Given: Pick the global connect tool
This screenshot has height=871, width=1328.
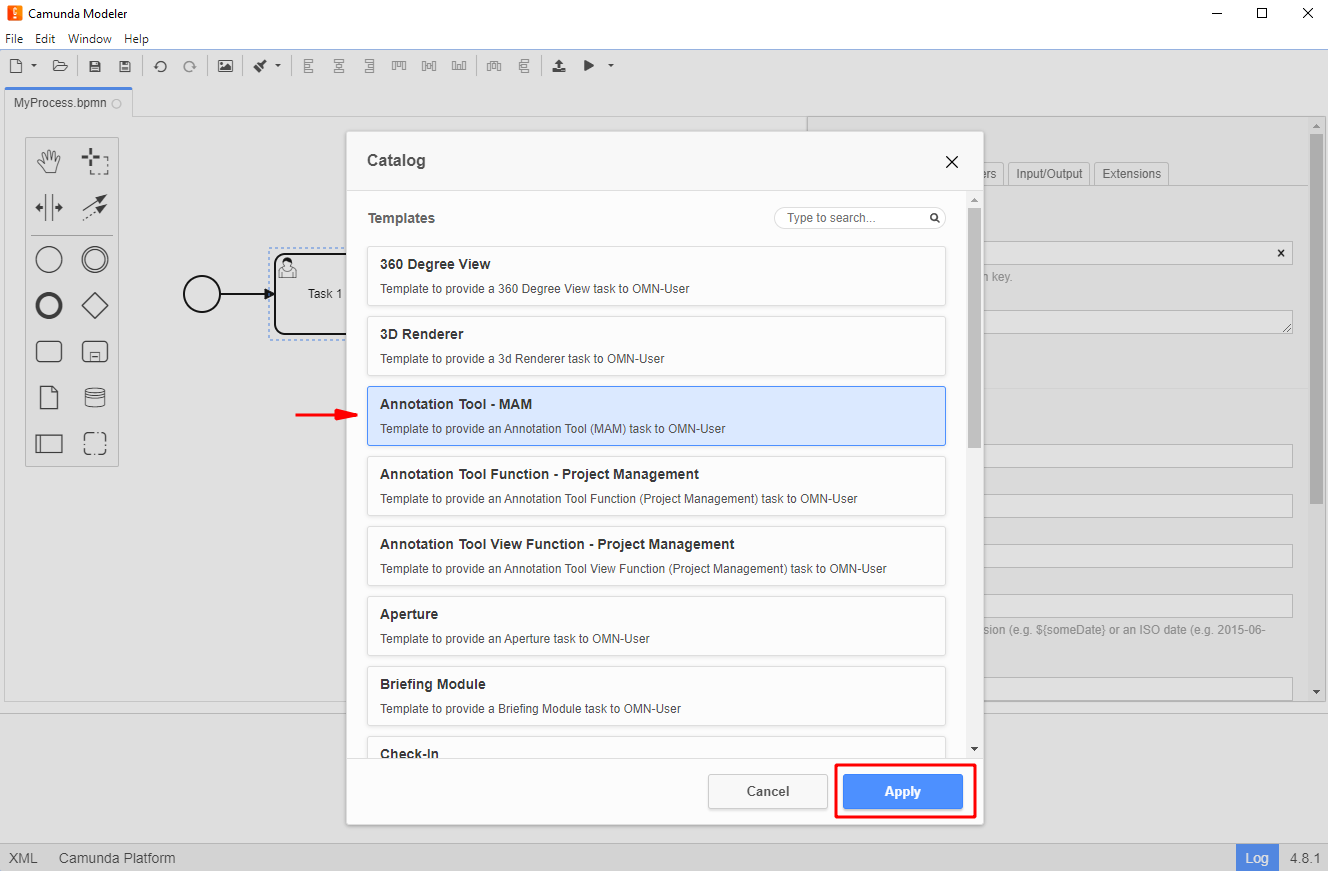Looking at the screenshot, I should [x=95, y=208].
